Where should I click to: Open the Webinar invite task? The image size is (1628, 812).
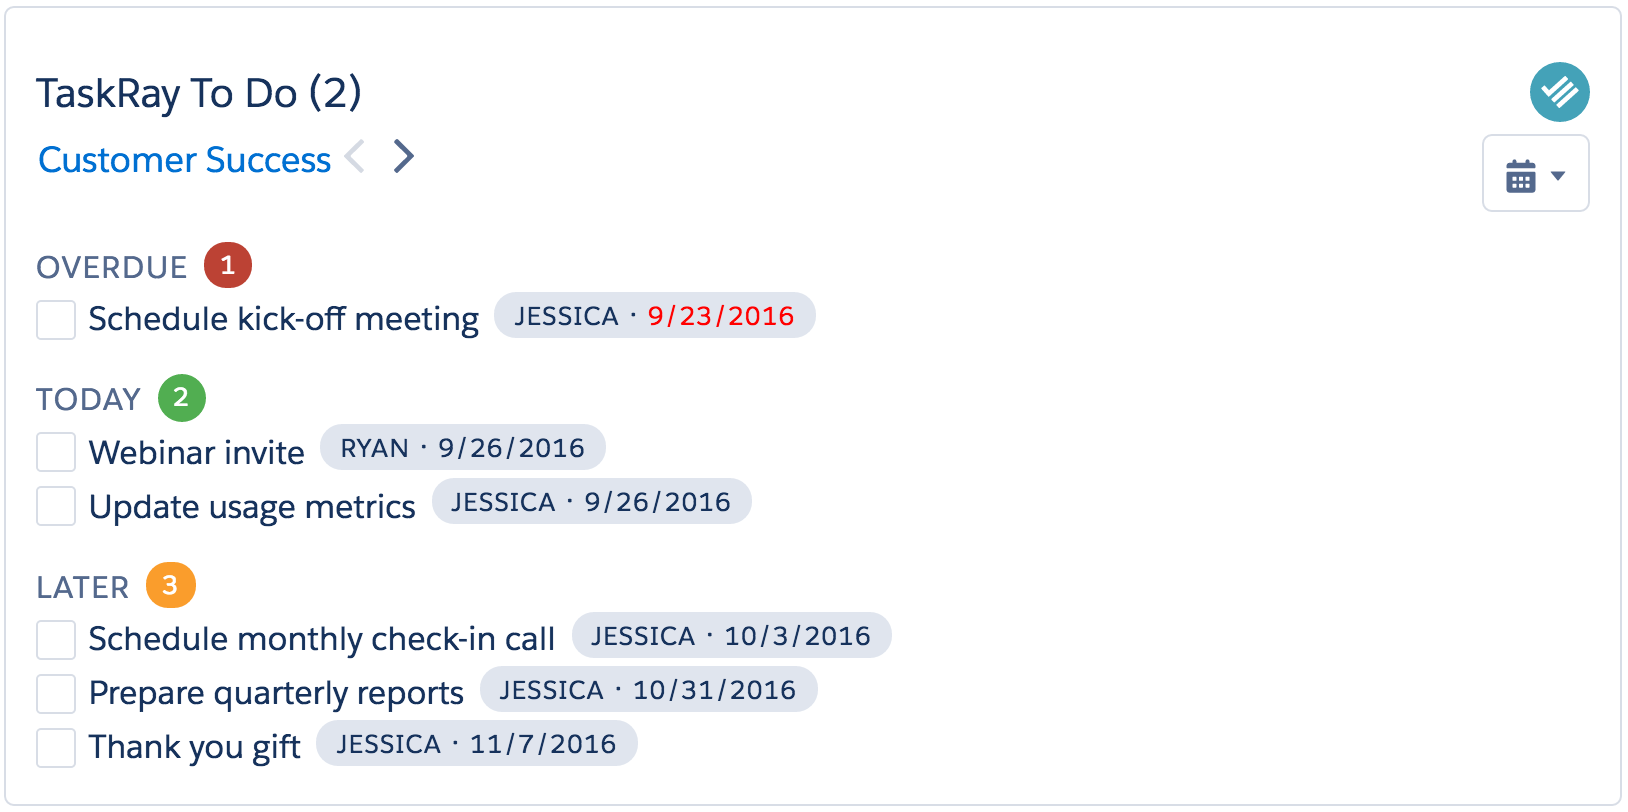pyautogui.click(x=197, y=452)
